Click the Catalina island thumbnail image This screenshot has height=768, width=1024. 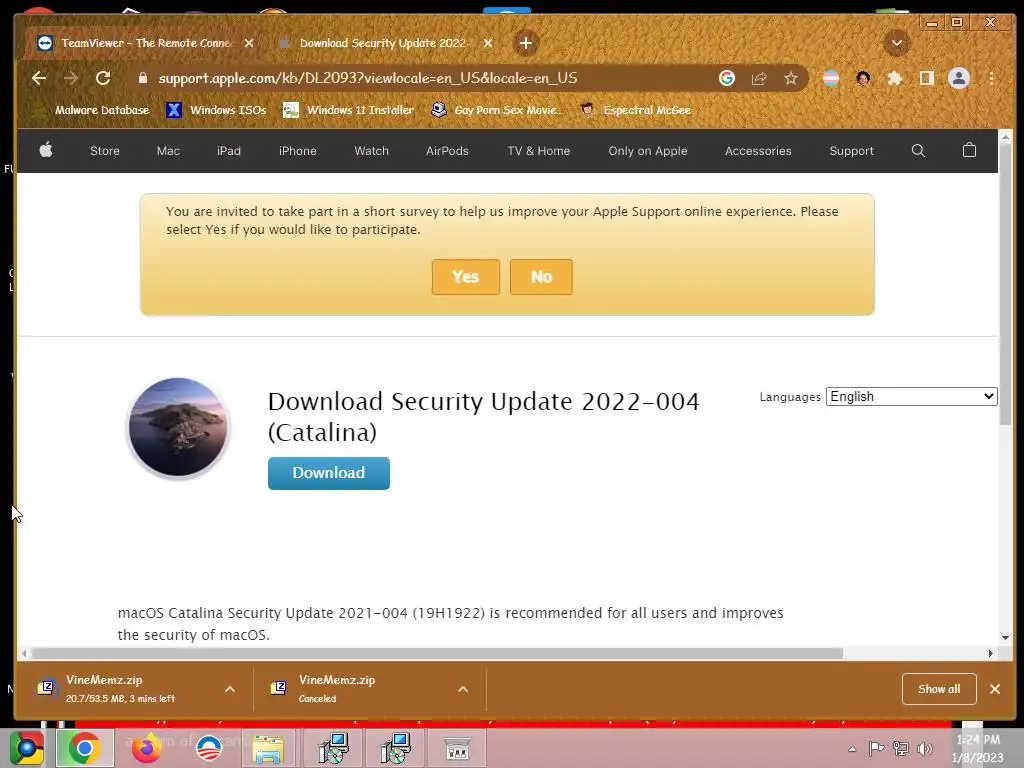point(178,427)
